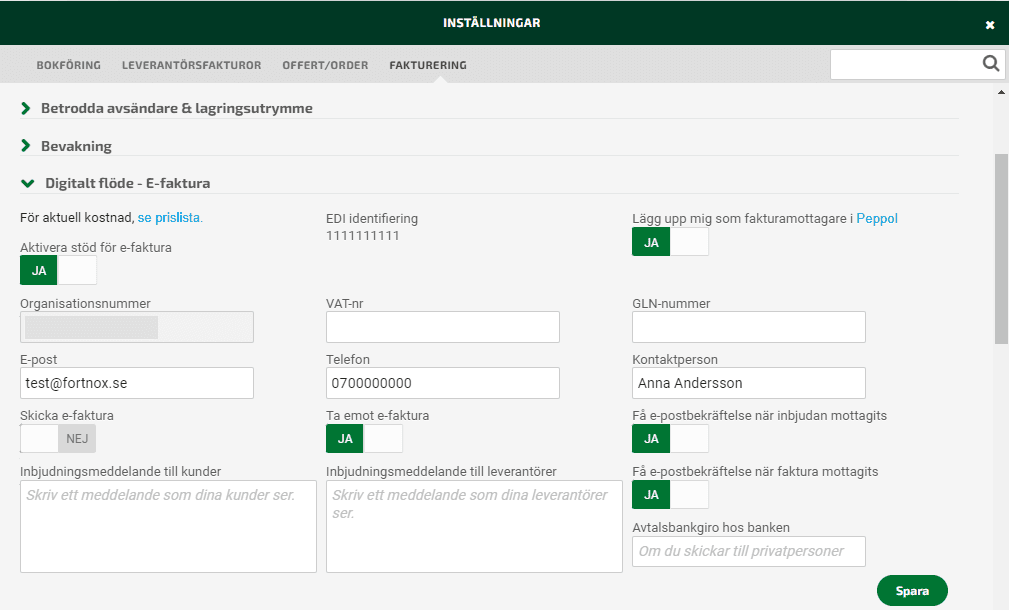Click Inbjudningsmeddelande till kunder text area
The image size is (1009, 610).
169,526
